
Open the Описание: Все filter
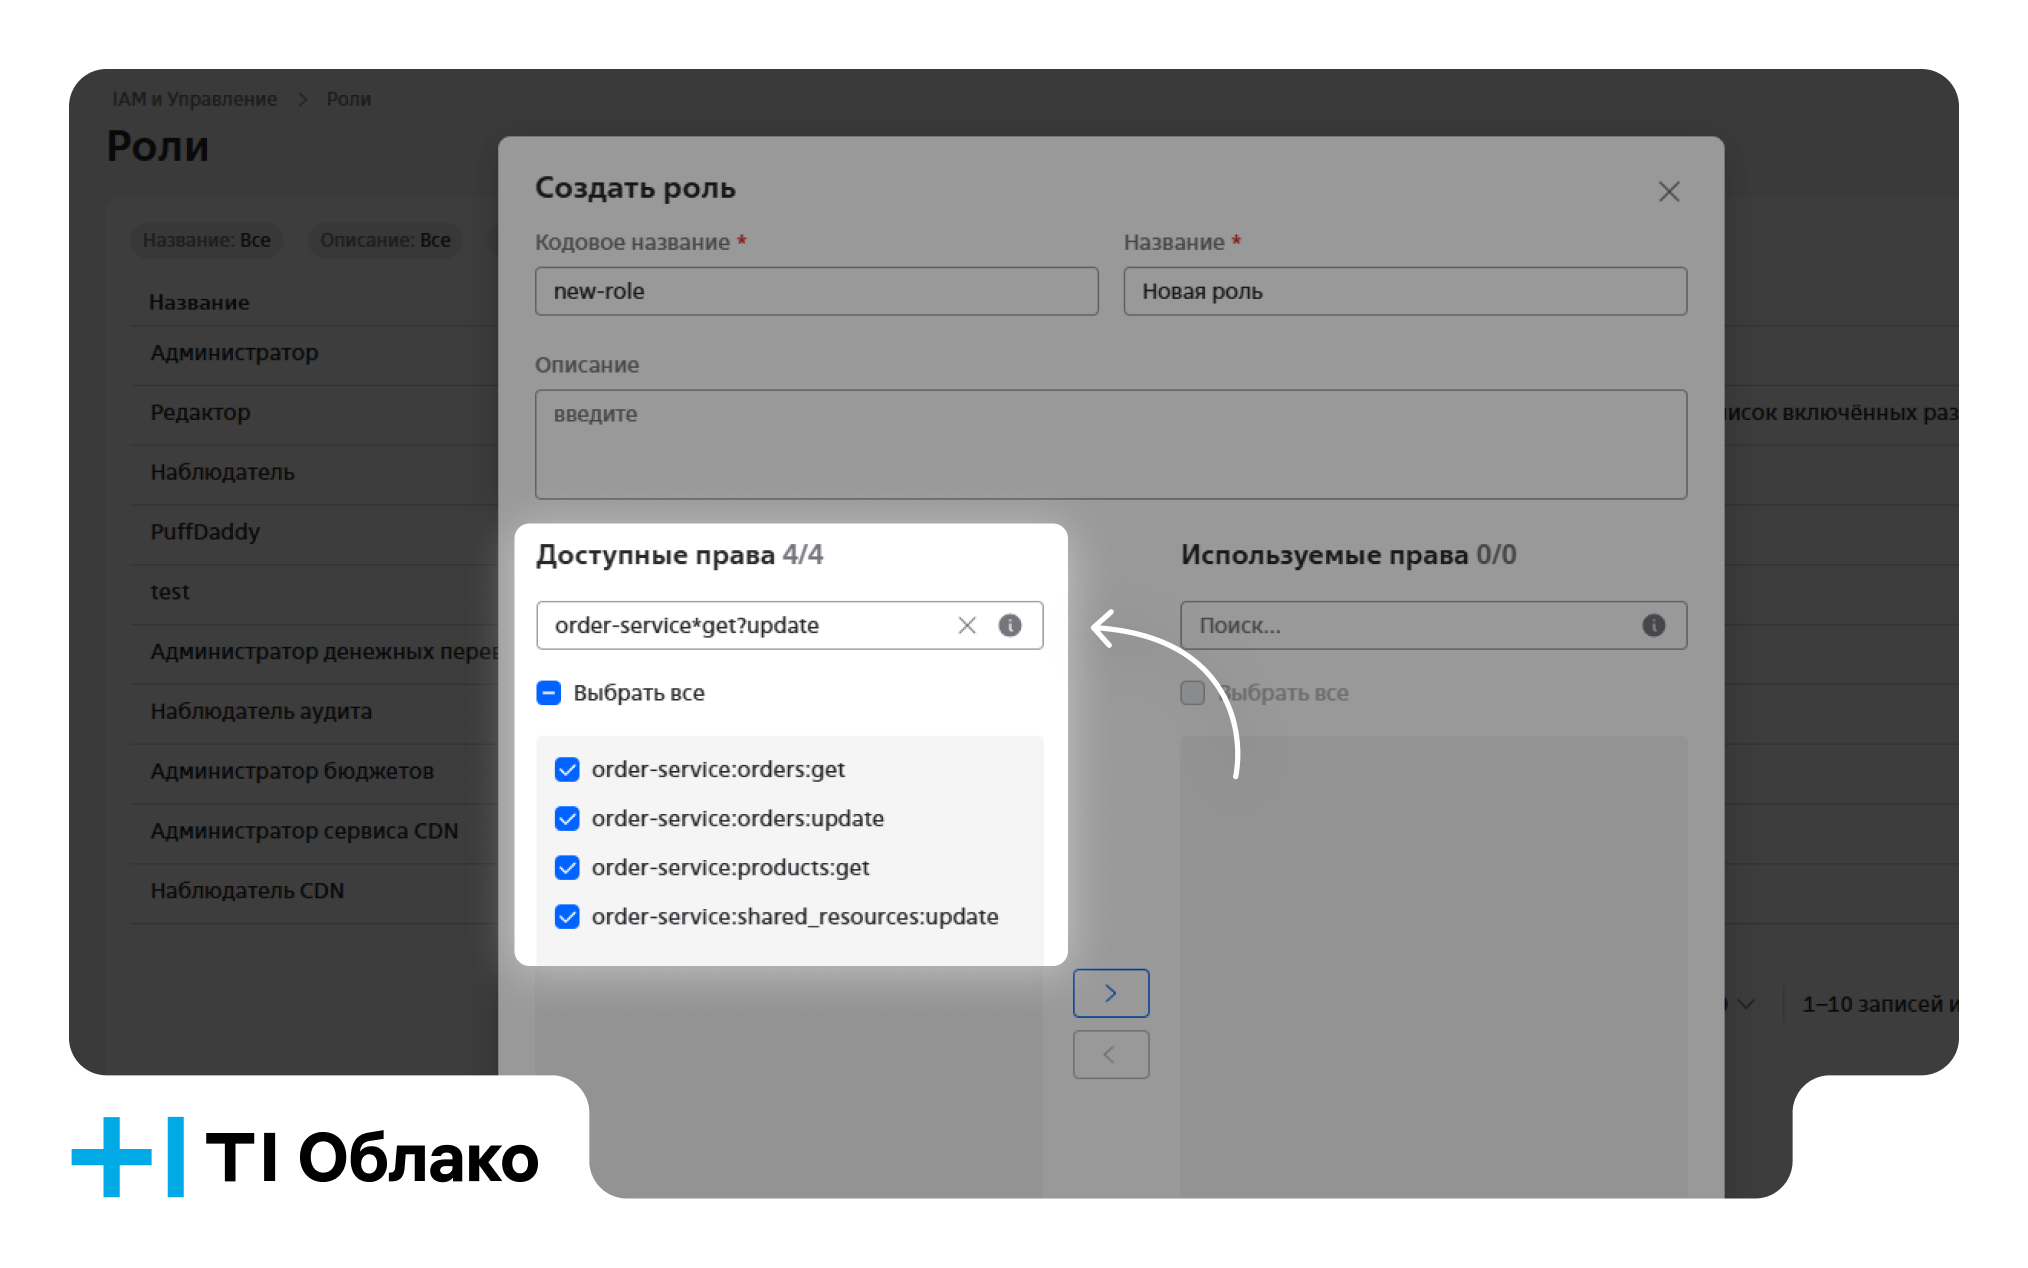coord(385,240)
